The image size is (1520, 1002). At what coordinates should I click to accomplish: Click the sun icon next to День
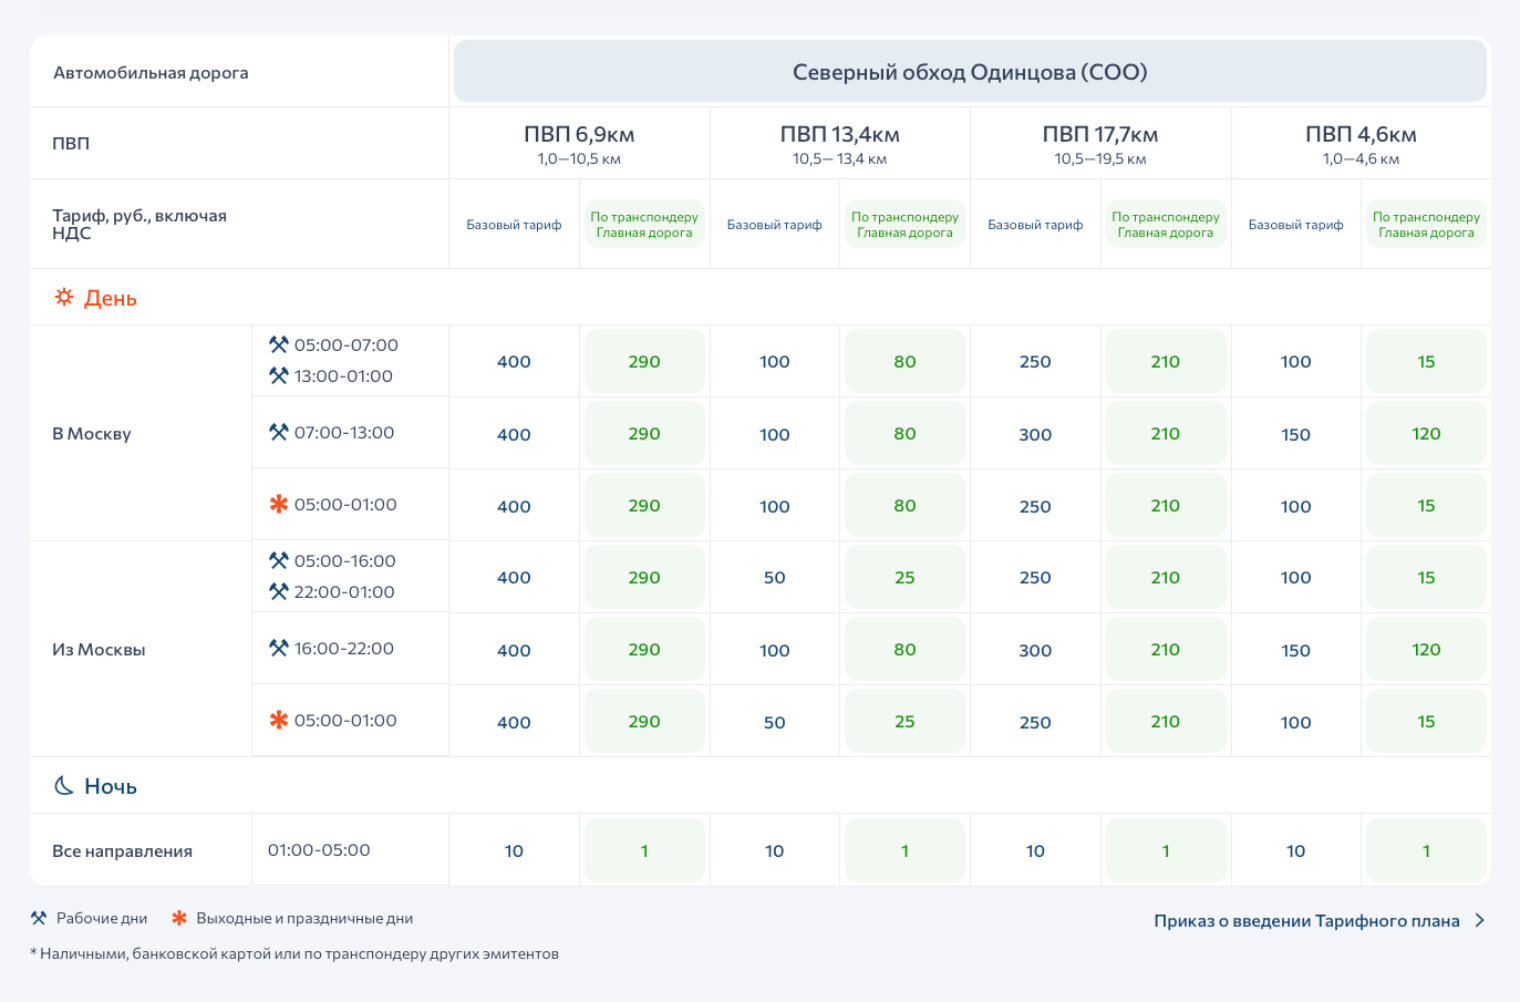point(64,297)
